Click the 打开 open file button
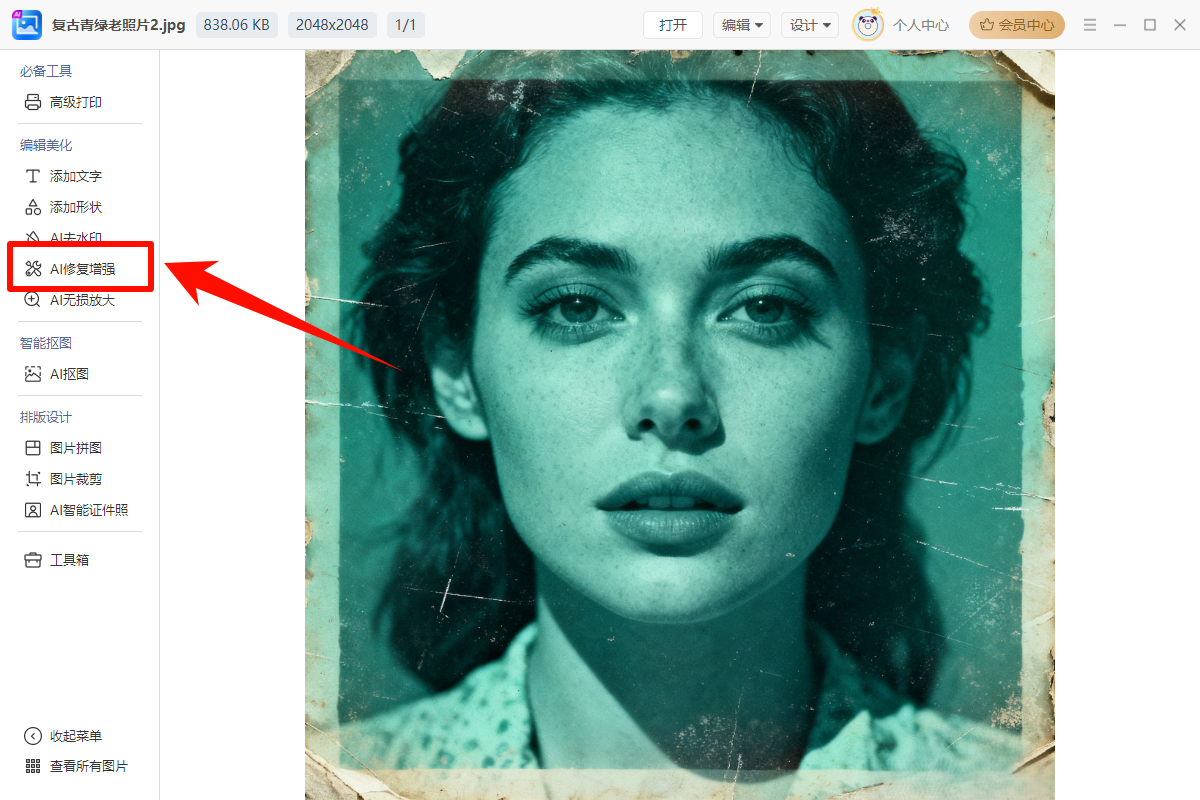This screenshot has width=1200, height=800. pos(673,25)
